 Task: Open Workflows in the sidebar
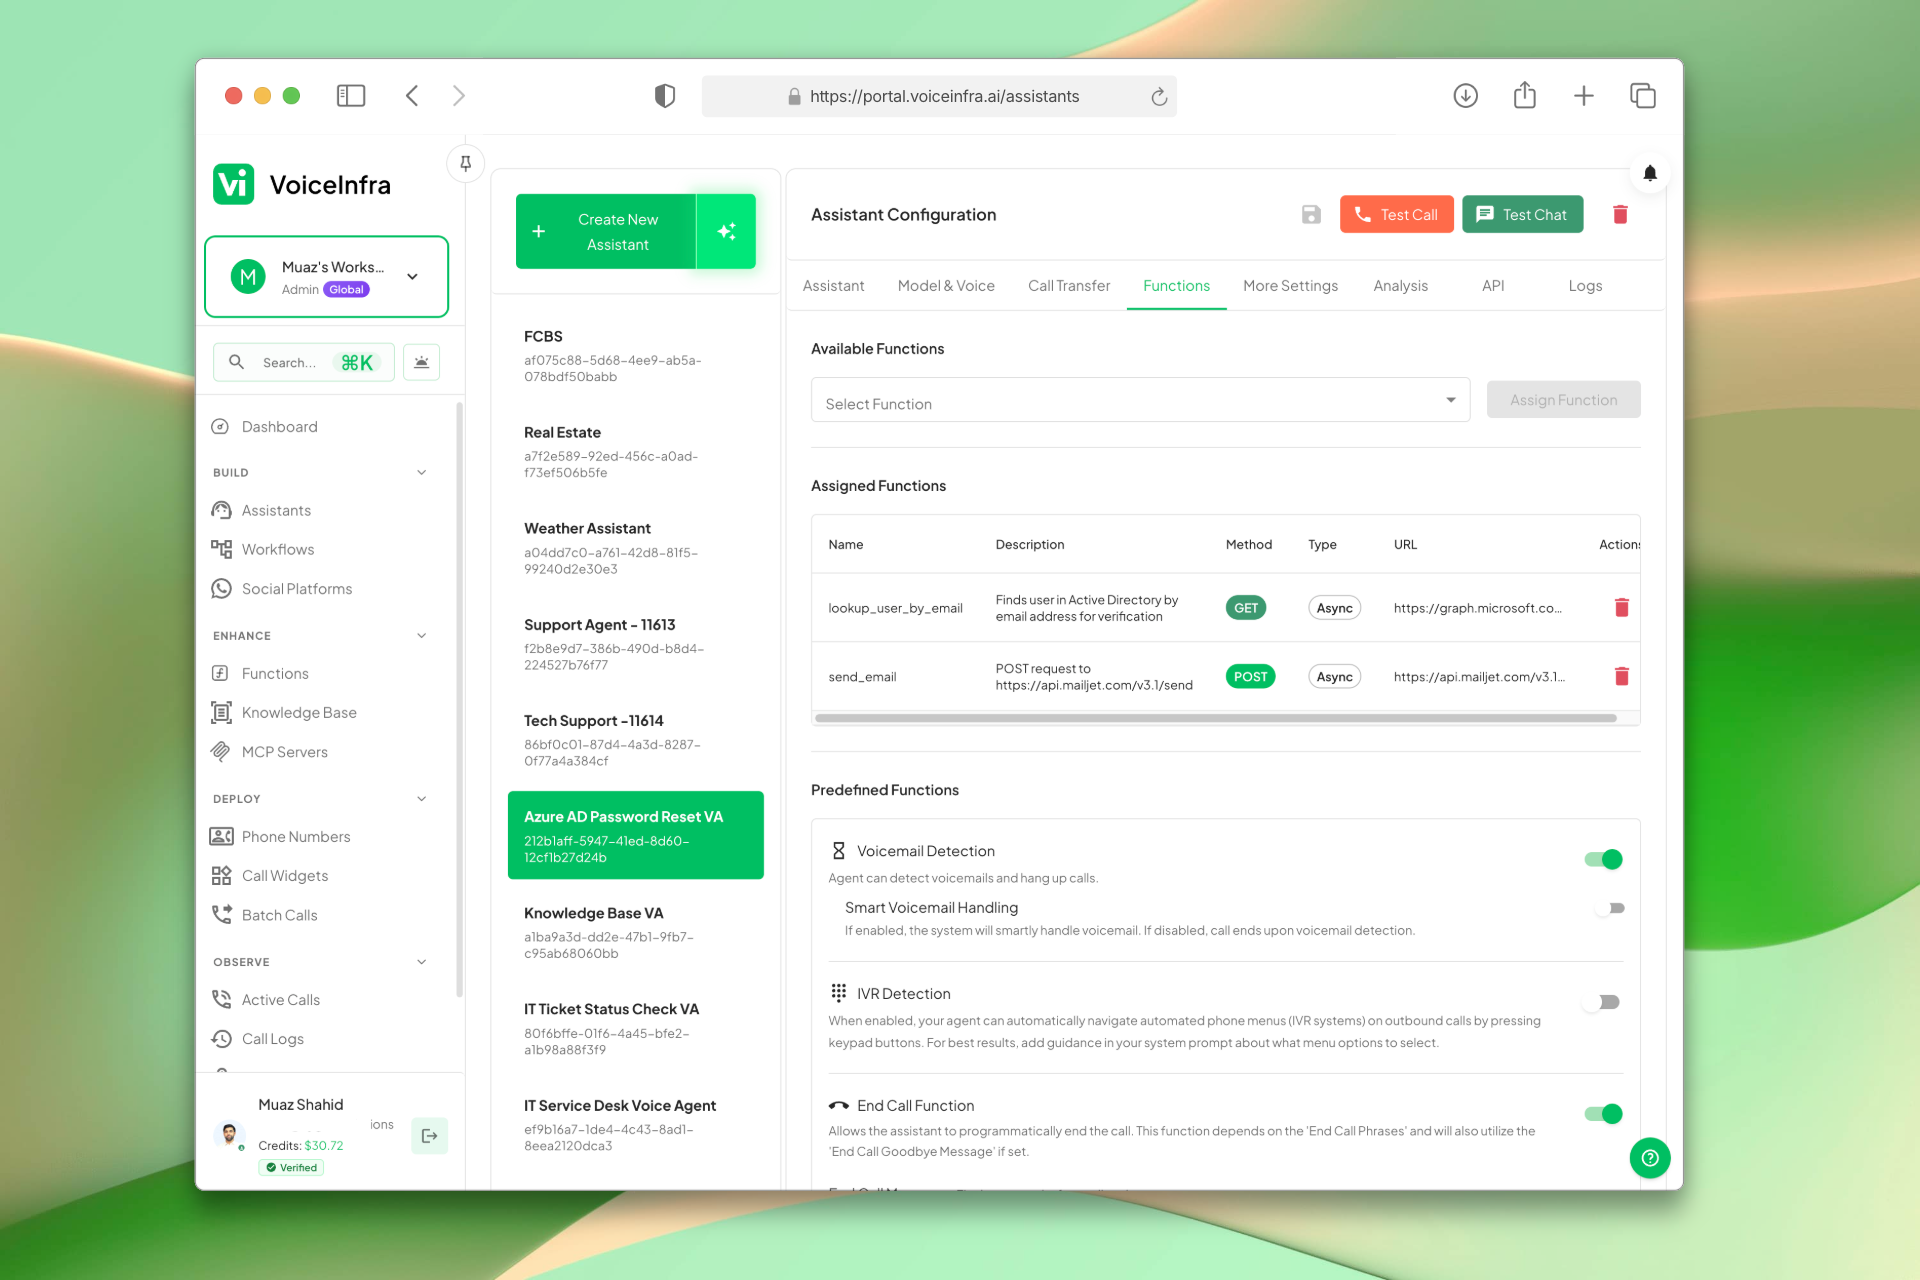(x=277, y=549)
